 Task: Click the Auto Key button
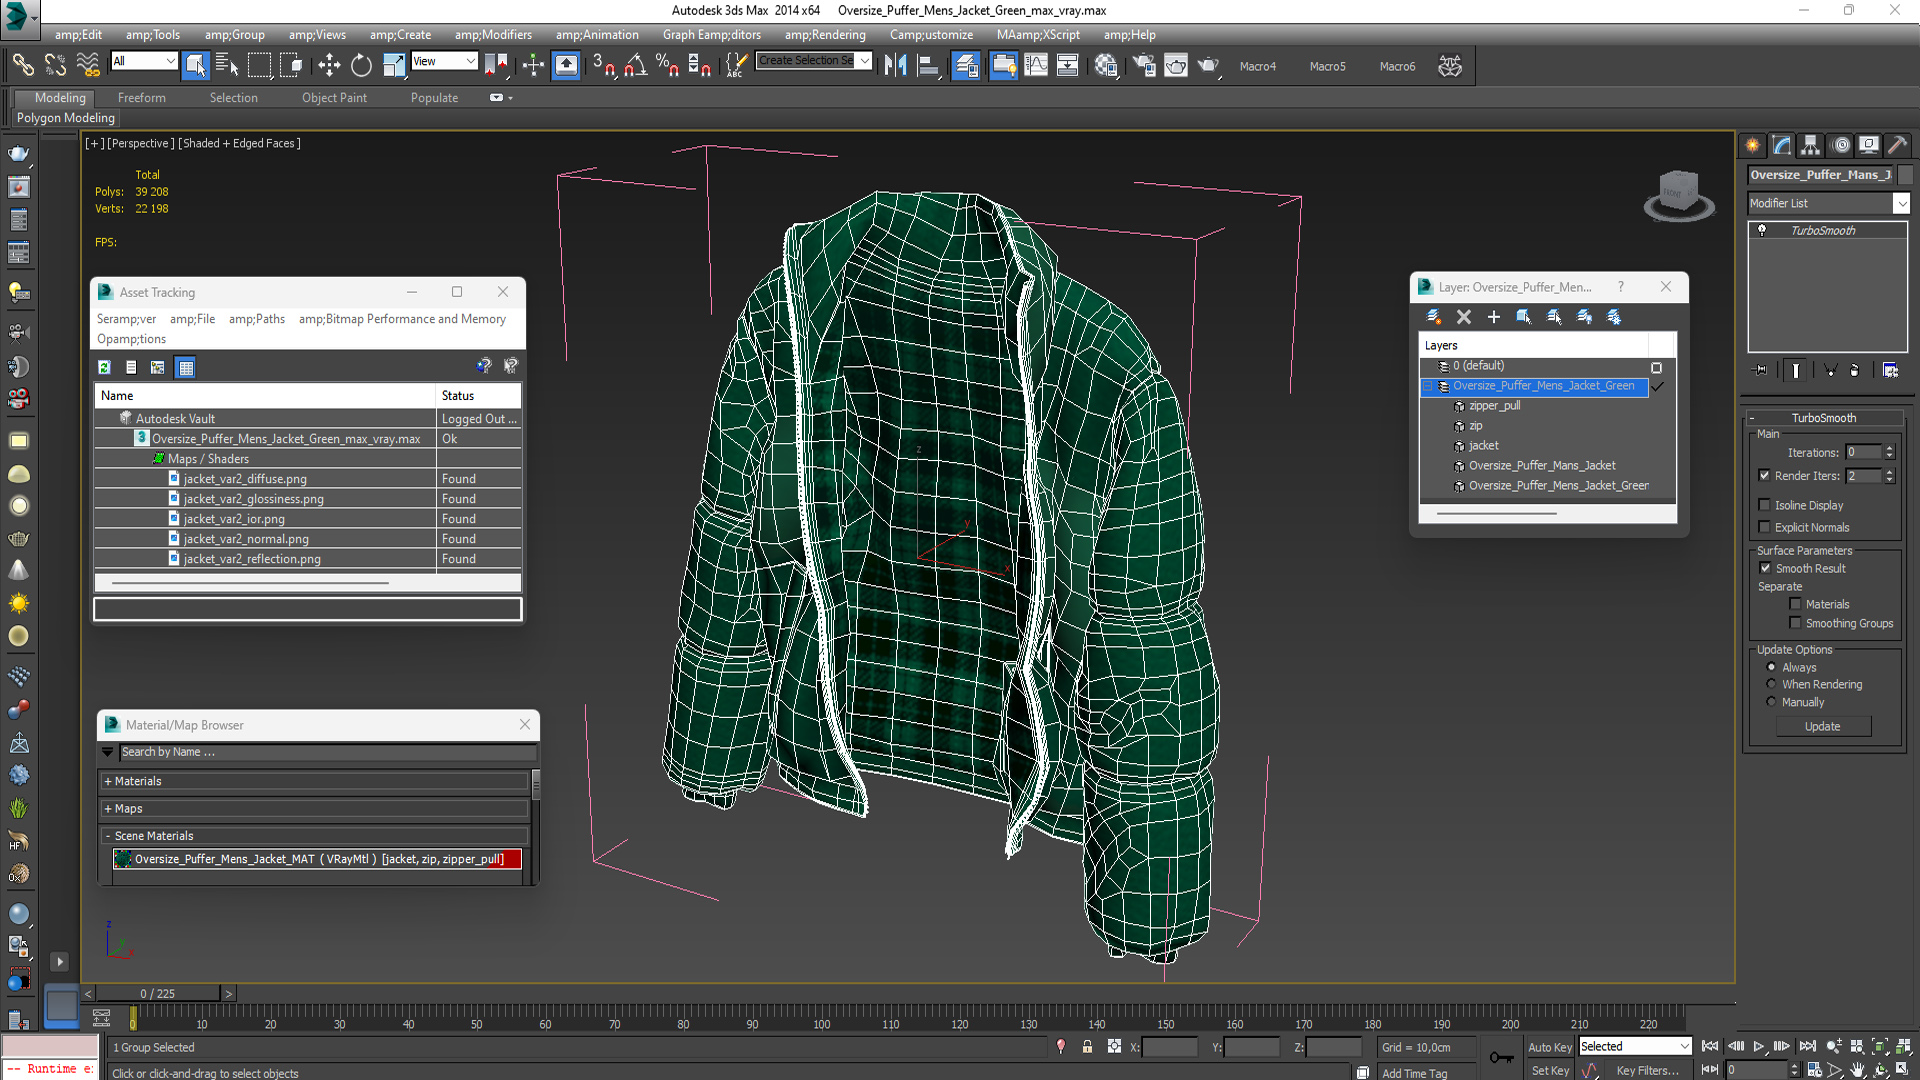click(x=1549, y=1047)
